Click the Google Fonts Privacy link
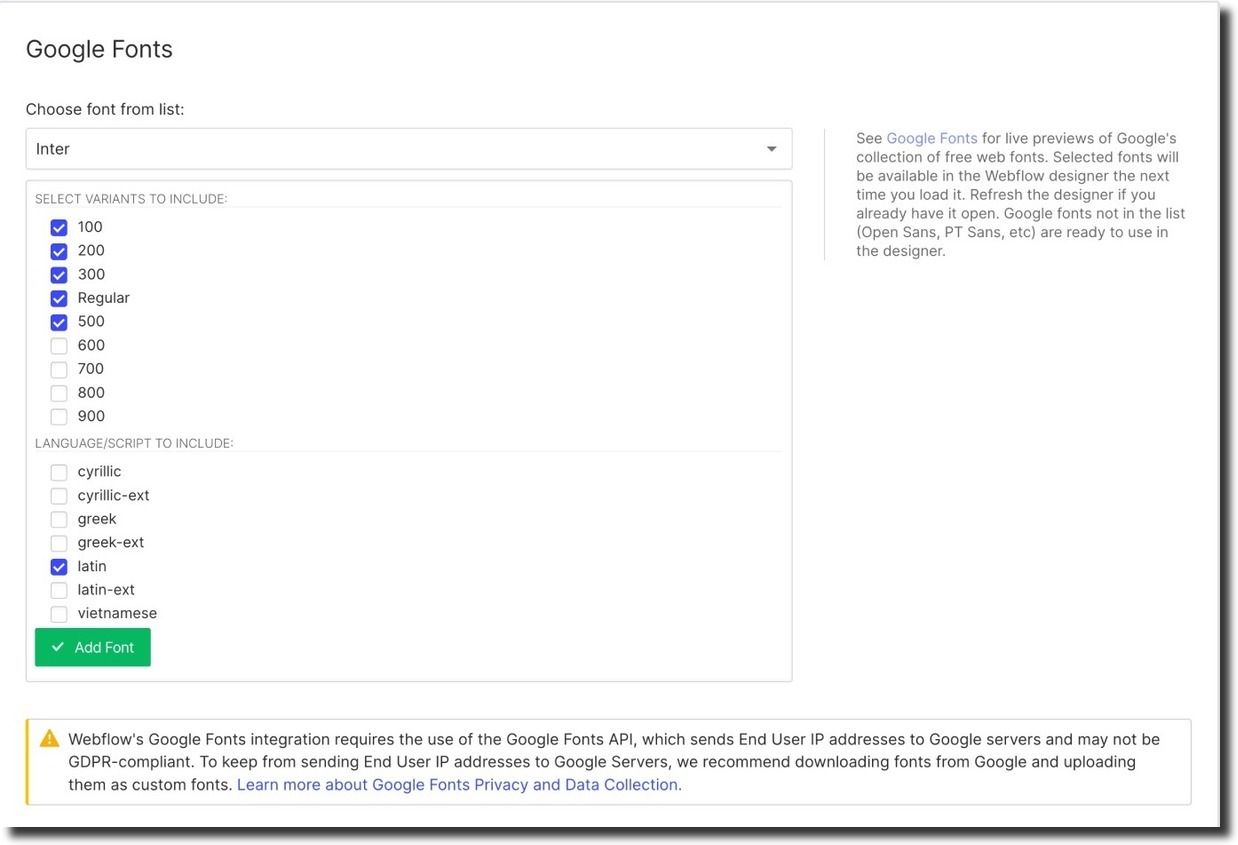The image size is (1238, 845). (459, 784)
